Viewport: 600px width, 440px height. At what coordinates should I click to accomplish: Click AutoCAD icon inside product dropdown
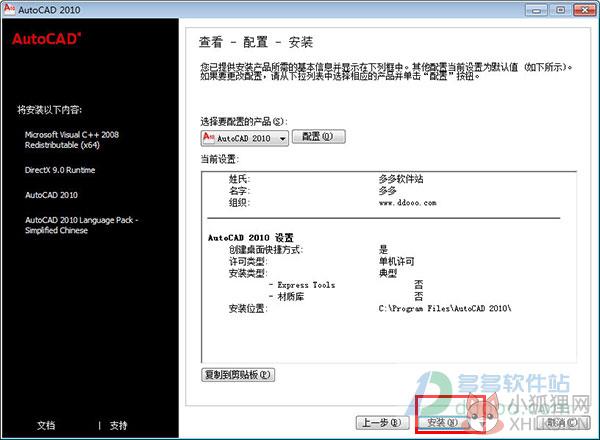(209, 137)
